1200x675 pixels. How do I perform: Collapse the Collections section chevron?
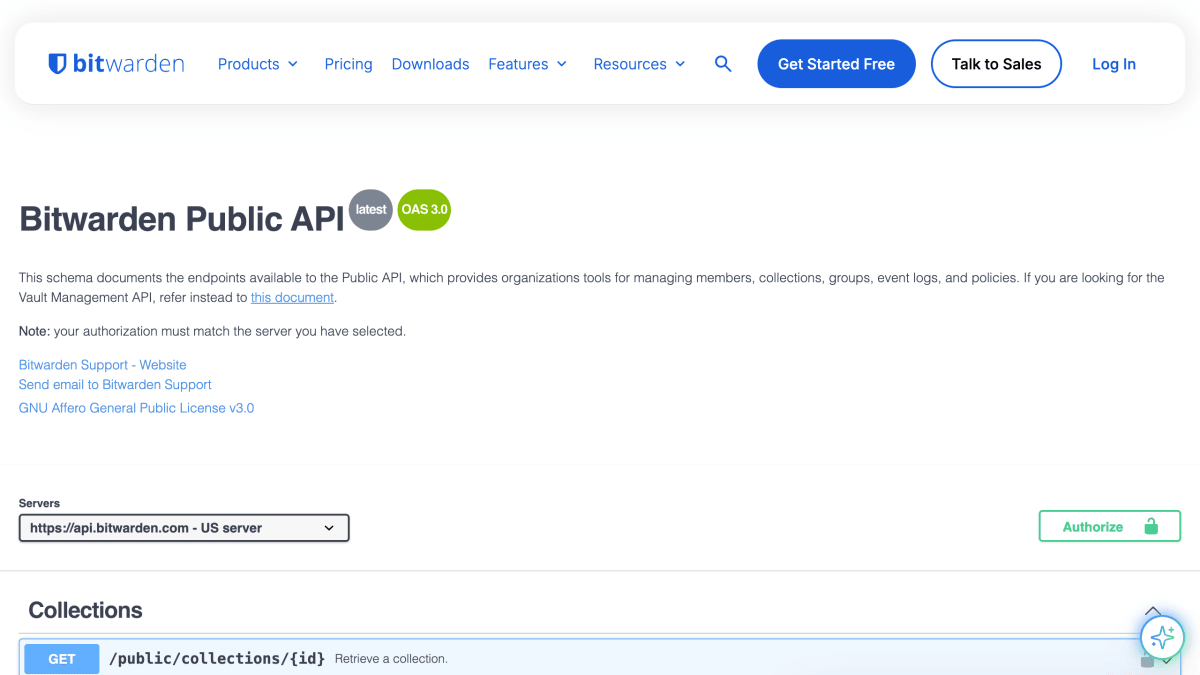click(x=1153, y=610)
